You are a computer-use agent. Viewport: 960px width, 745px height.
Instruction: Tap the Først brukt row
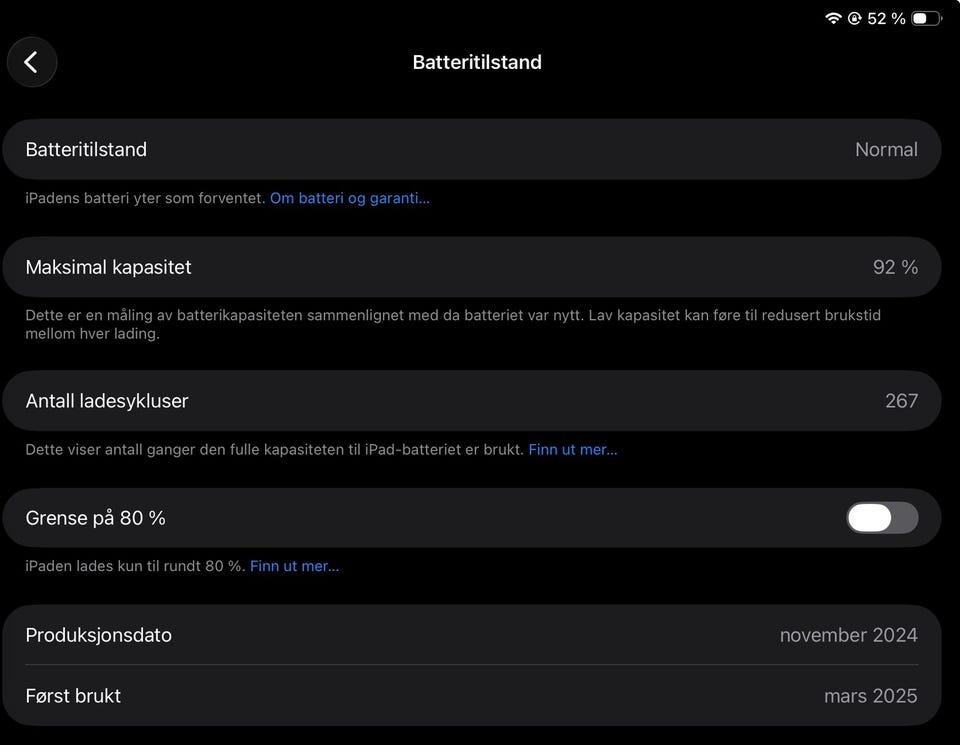pos(471,696)
